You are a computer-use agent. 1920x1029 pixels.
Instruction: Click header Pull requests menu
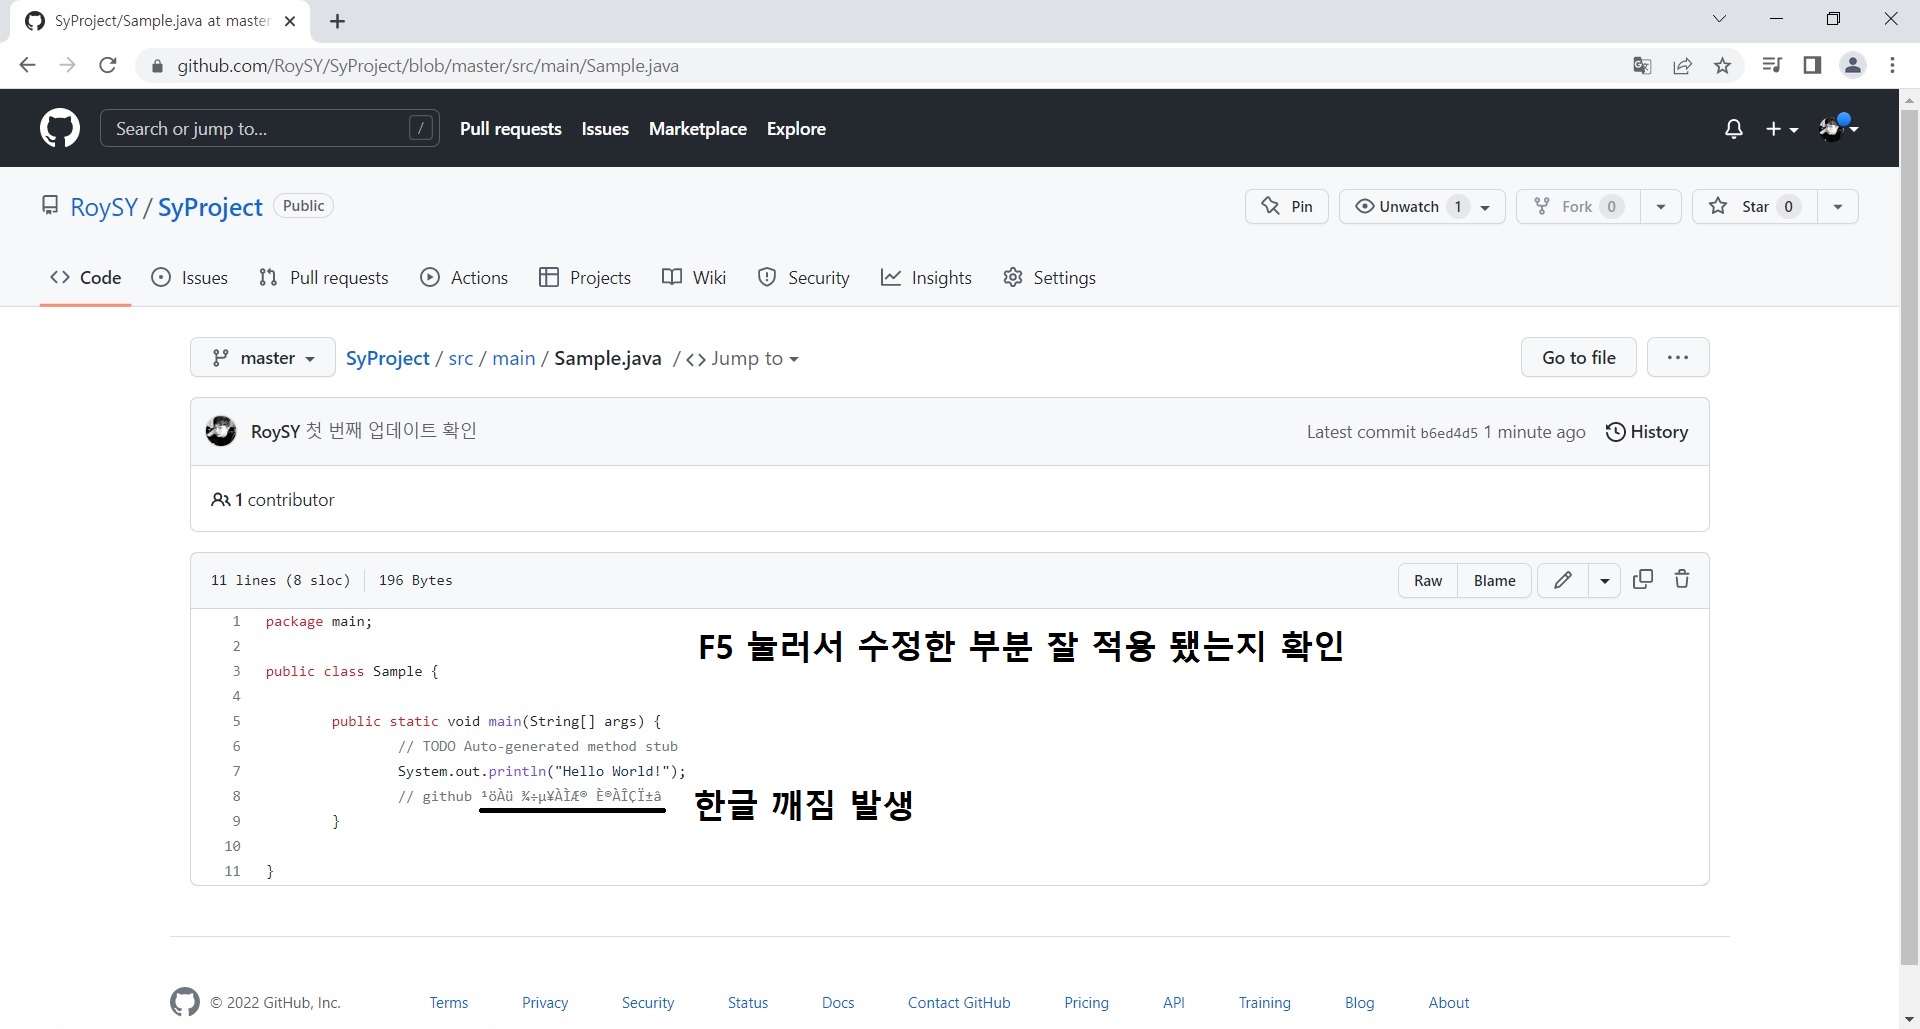click(510, 129)
